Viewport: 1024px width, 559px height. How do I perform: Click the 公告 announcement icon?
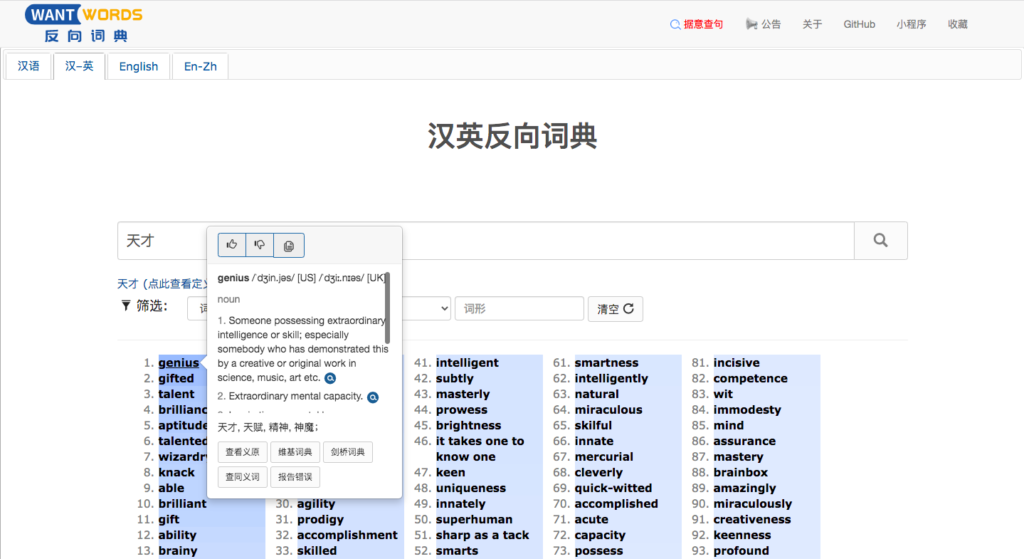point(752,24)
